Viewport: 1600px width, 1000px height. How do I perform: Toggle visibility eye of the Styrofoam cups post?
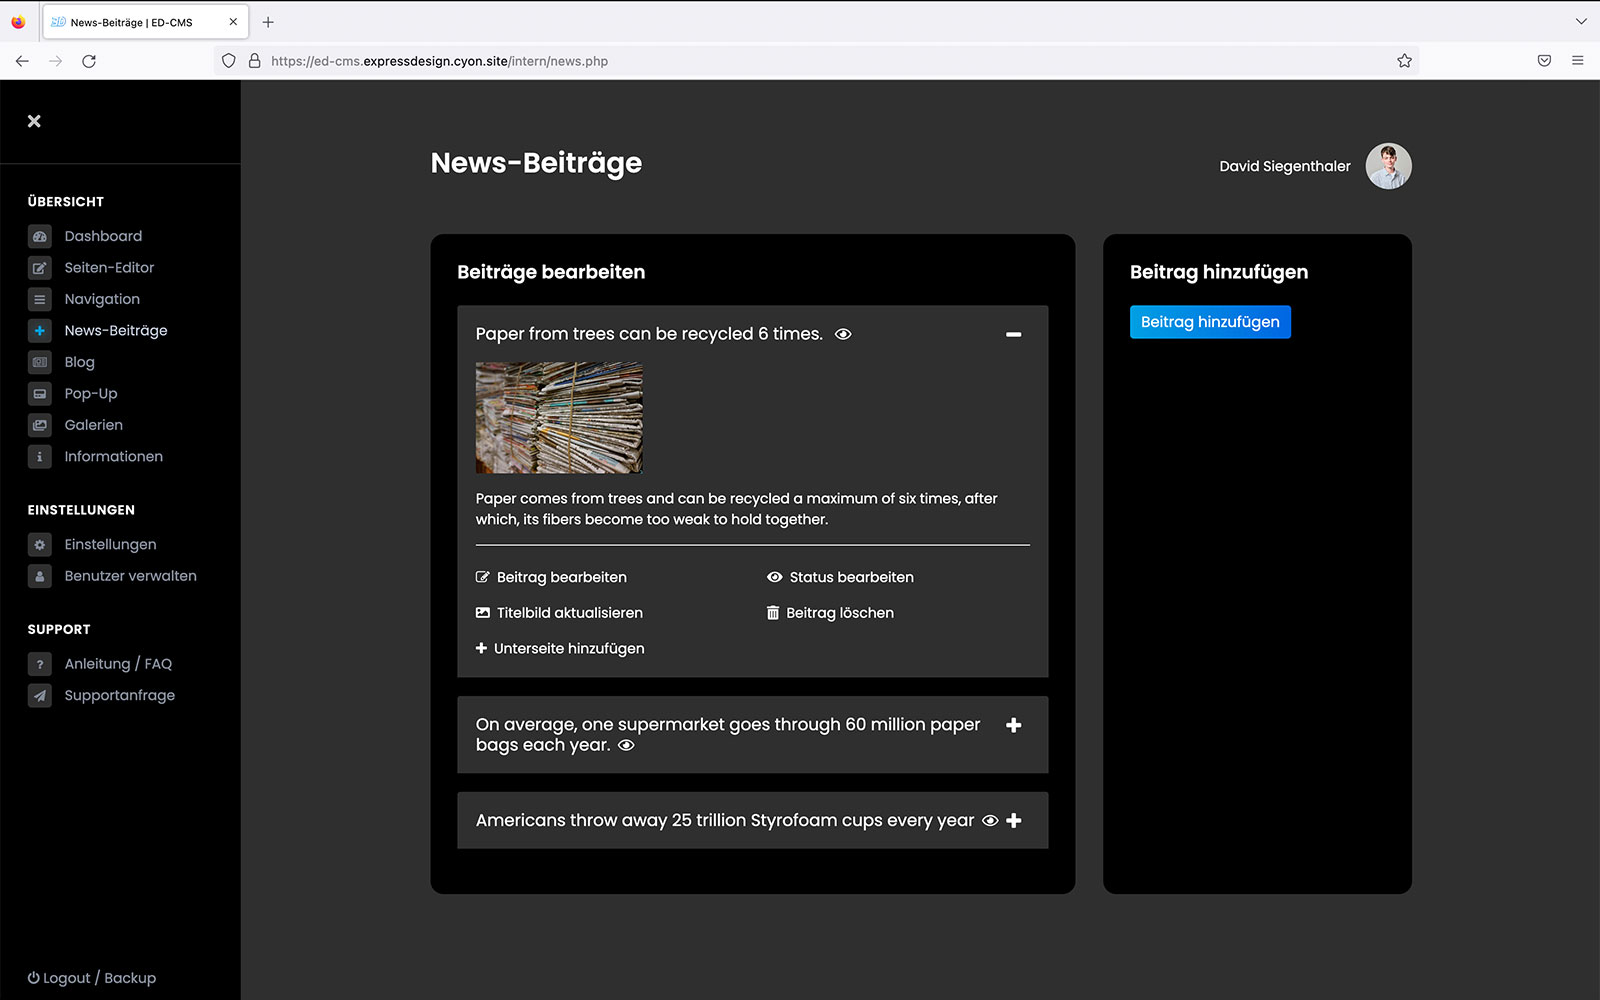click(x=990, y=821)
